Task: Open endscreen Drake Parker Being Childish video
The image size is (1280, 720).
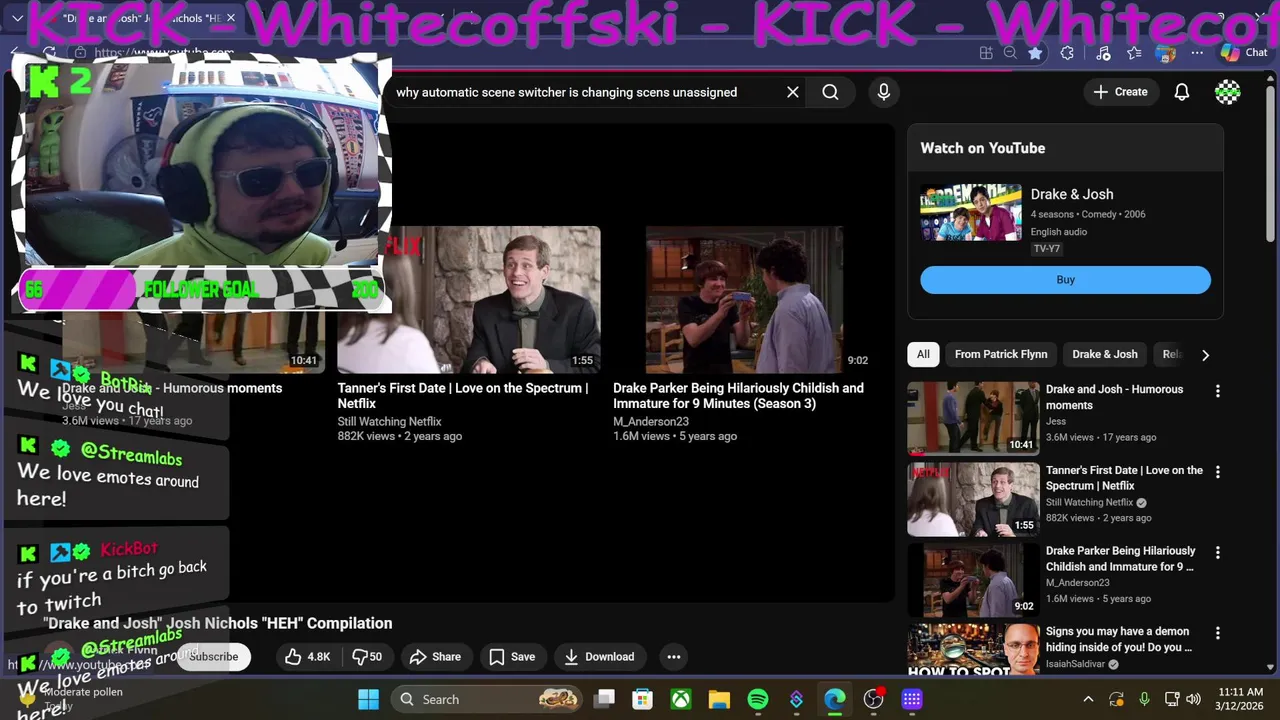Action: [744, 300]
